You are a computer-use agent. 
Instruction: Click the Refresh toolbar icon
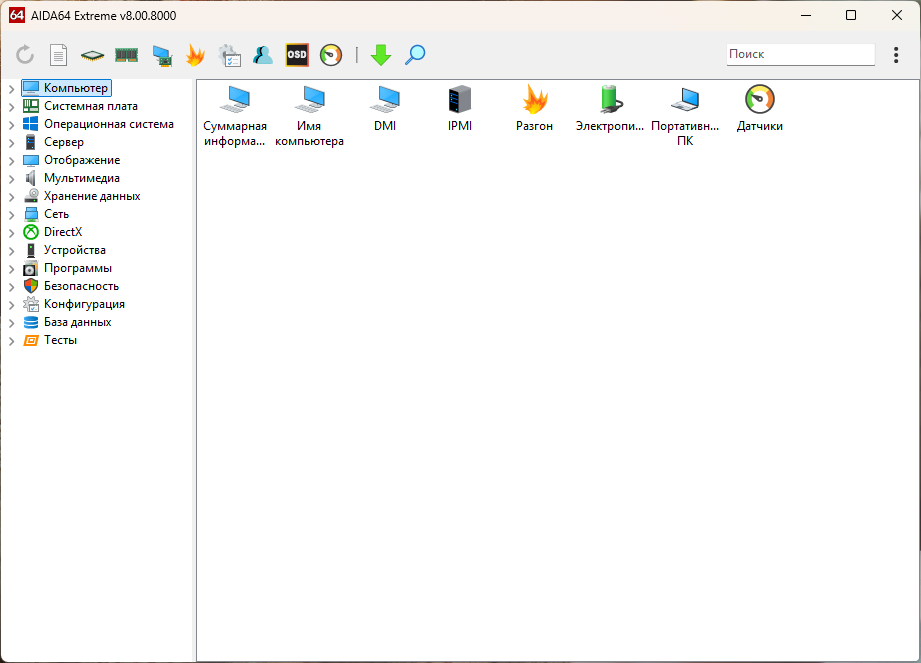point(25,55)
